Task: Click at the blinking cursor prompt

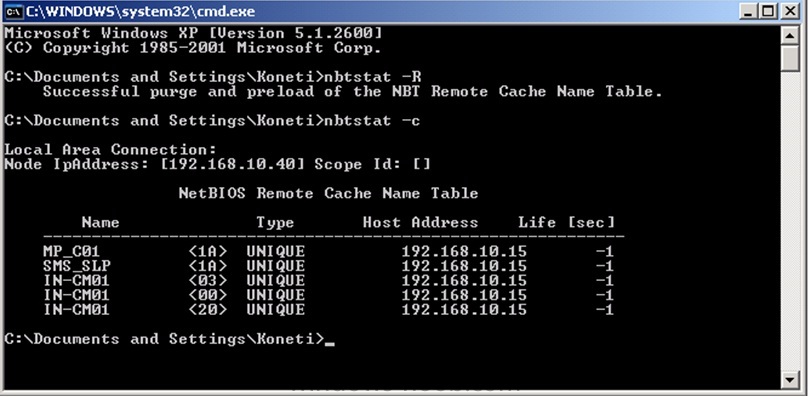Action: point(330,340)
